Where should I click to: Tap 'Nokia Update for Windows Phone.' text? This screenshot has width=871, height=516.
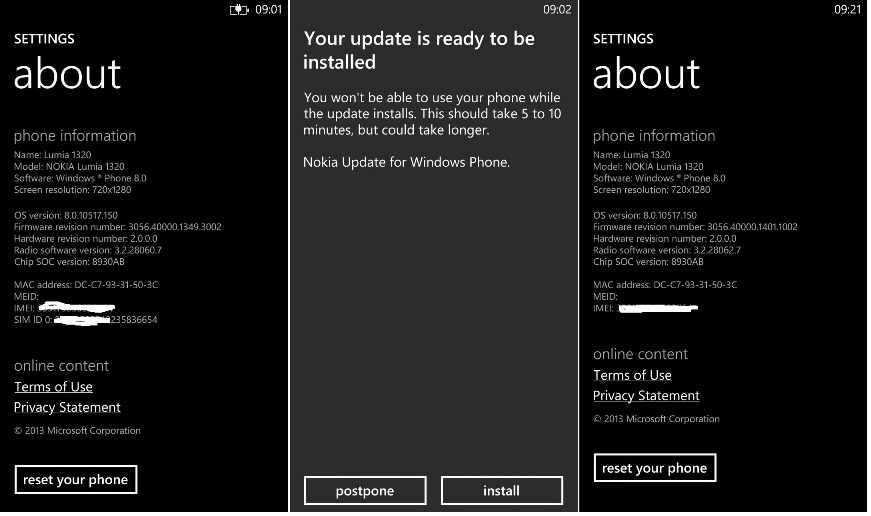click(x=406, y=162)
